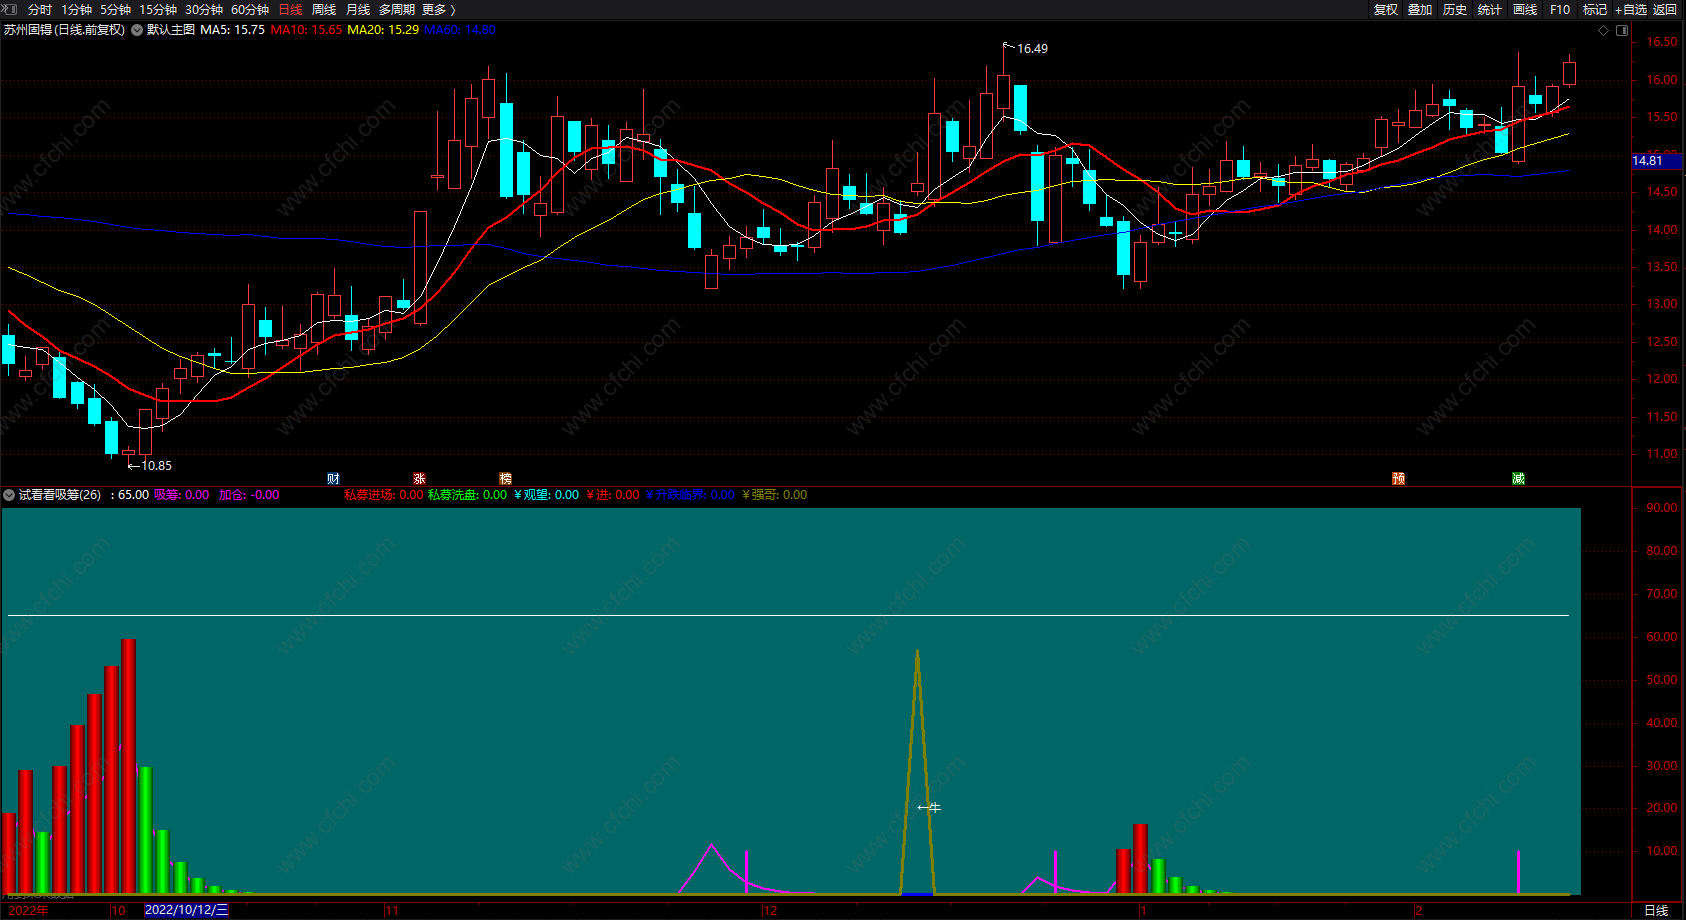
Task: Click the collapse panel icon at top-left
Action: point(10,10)
